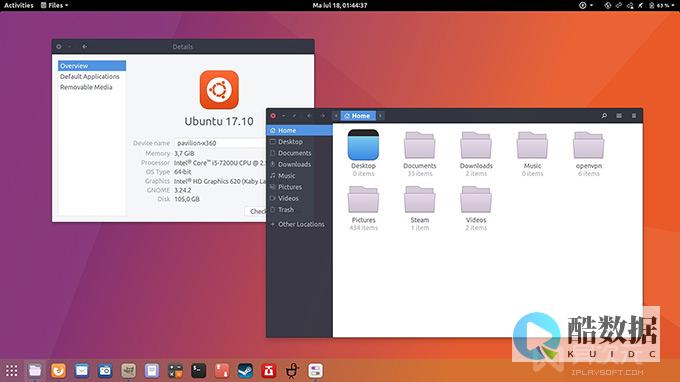Select Desktop in Files sidebar

point(299,142)
